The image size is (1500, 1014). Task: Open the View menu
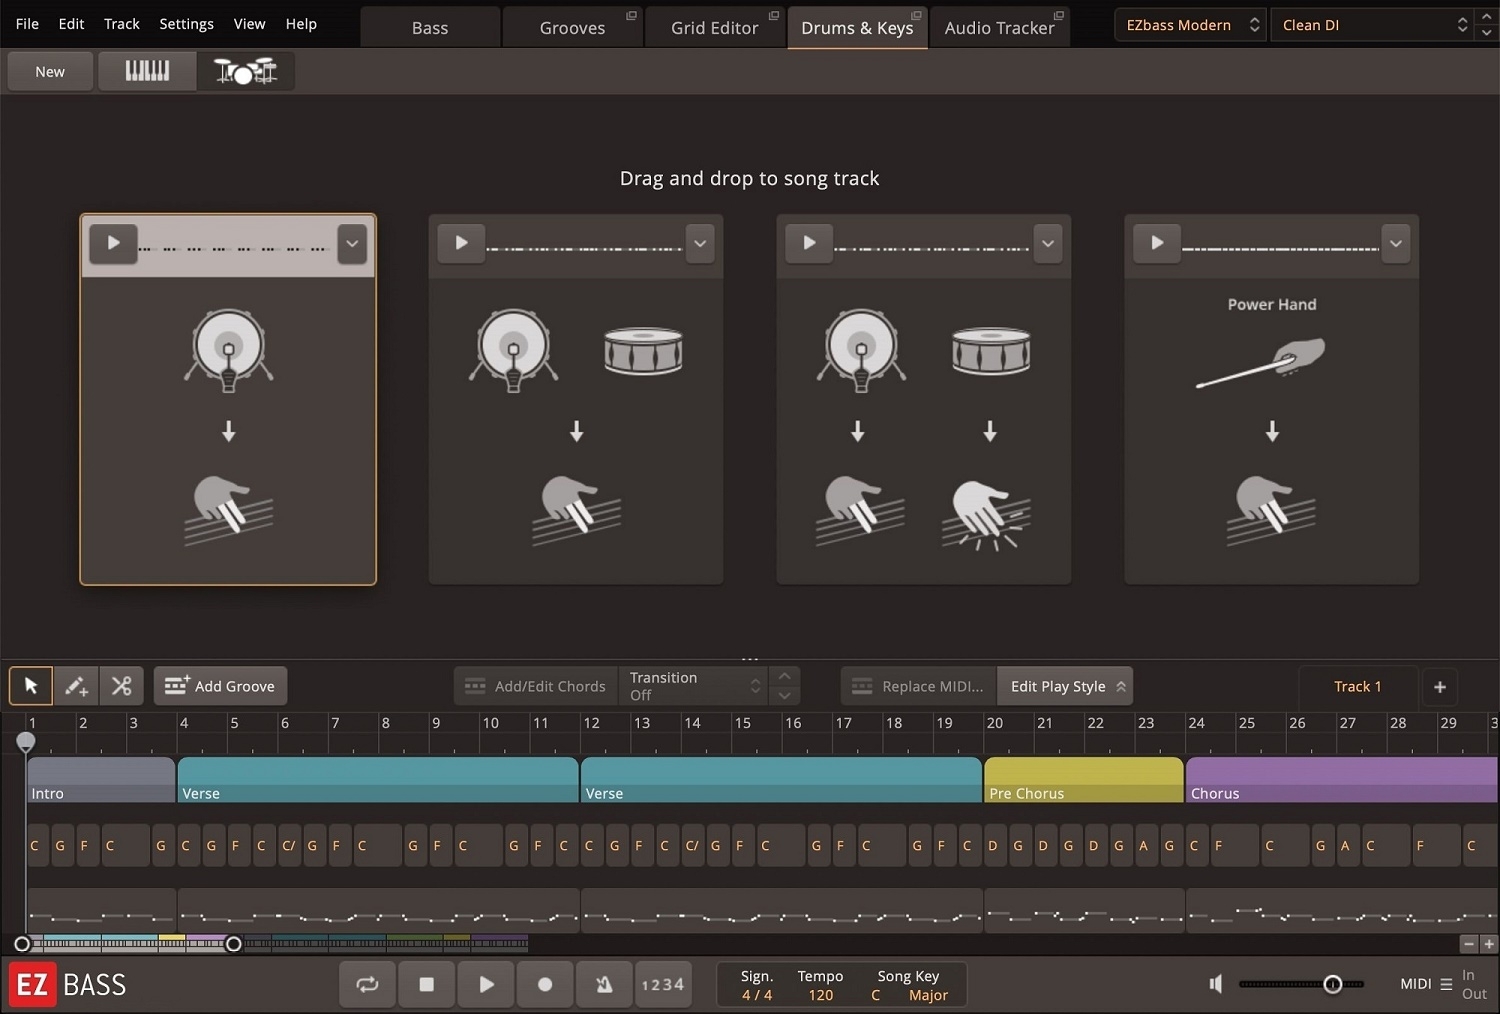point(250,24)
